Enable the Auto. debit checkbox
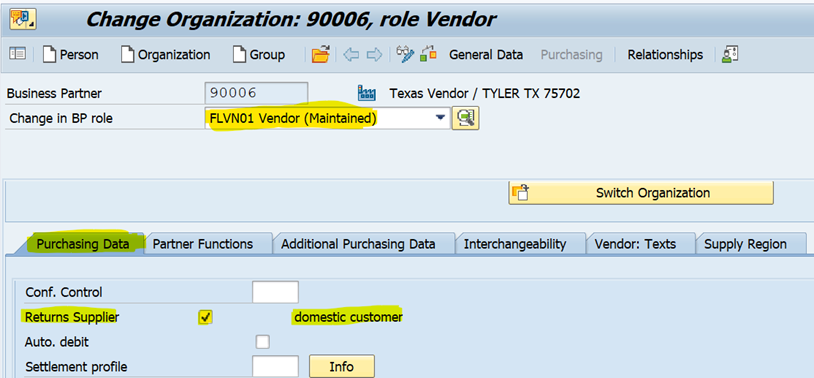Viewport: 814px width, 378px height. (263, 342)
